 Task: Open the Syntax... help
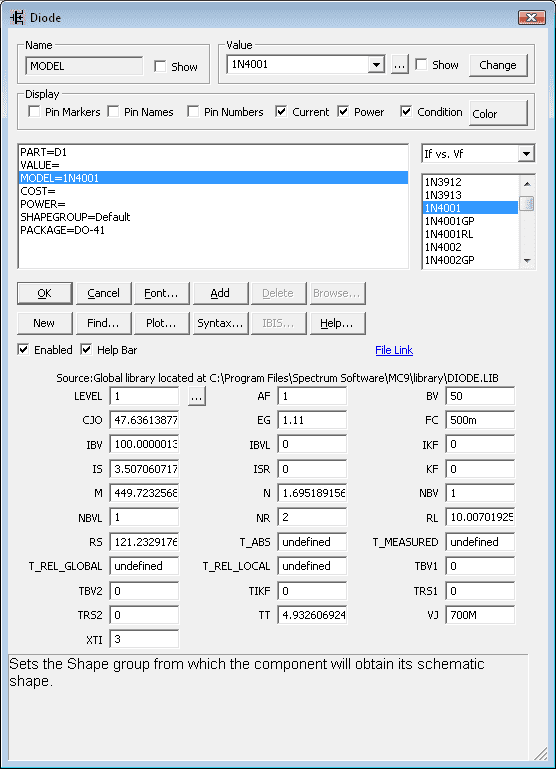pyautogui.click(x=220, y=323)
